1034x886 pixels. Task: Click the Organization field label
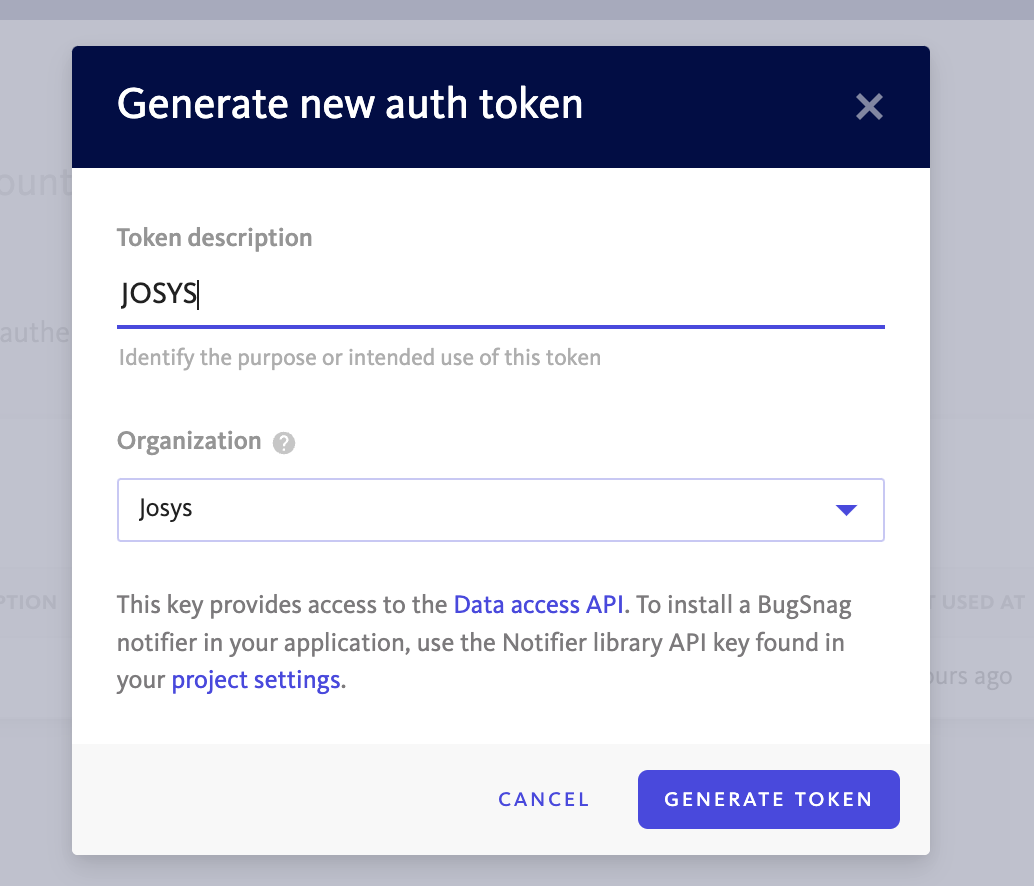click(188, 441)
